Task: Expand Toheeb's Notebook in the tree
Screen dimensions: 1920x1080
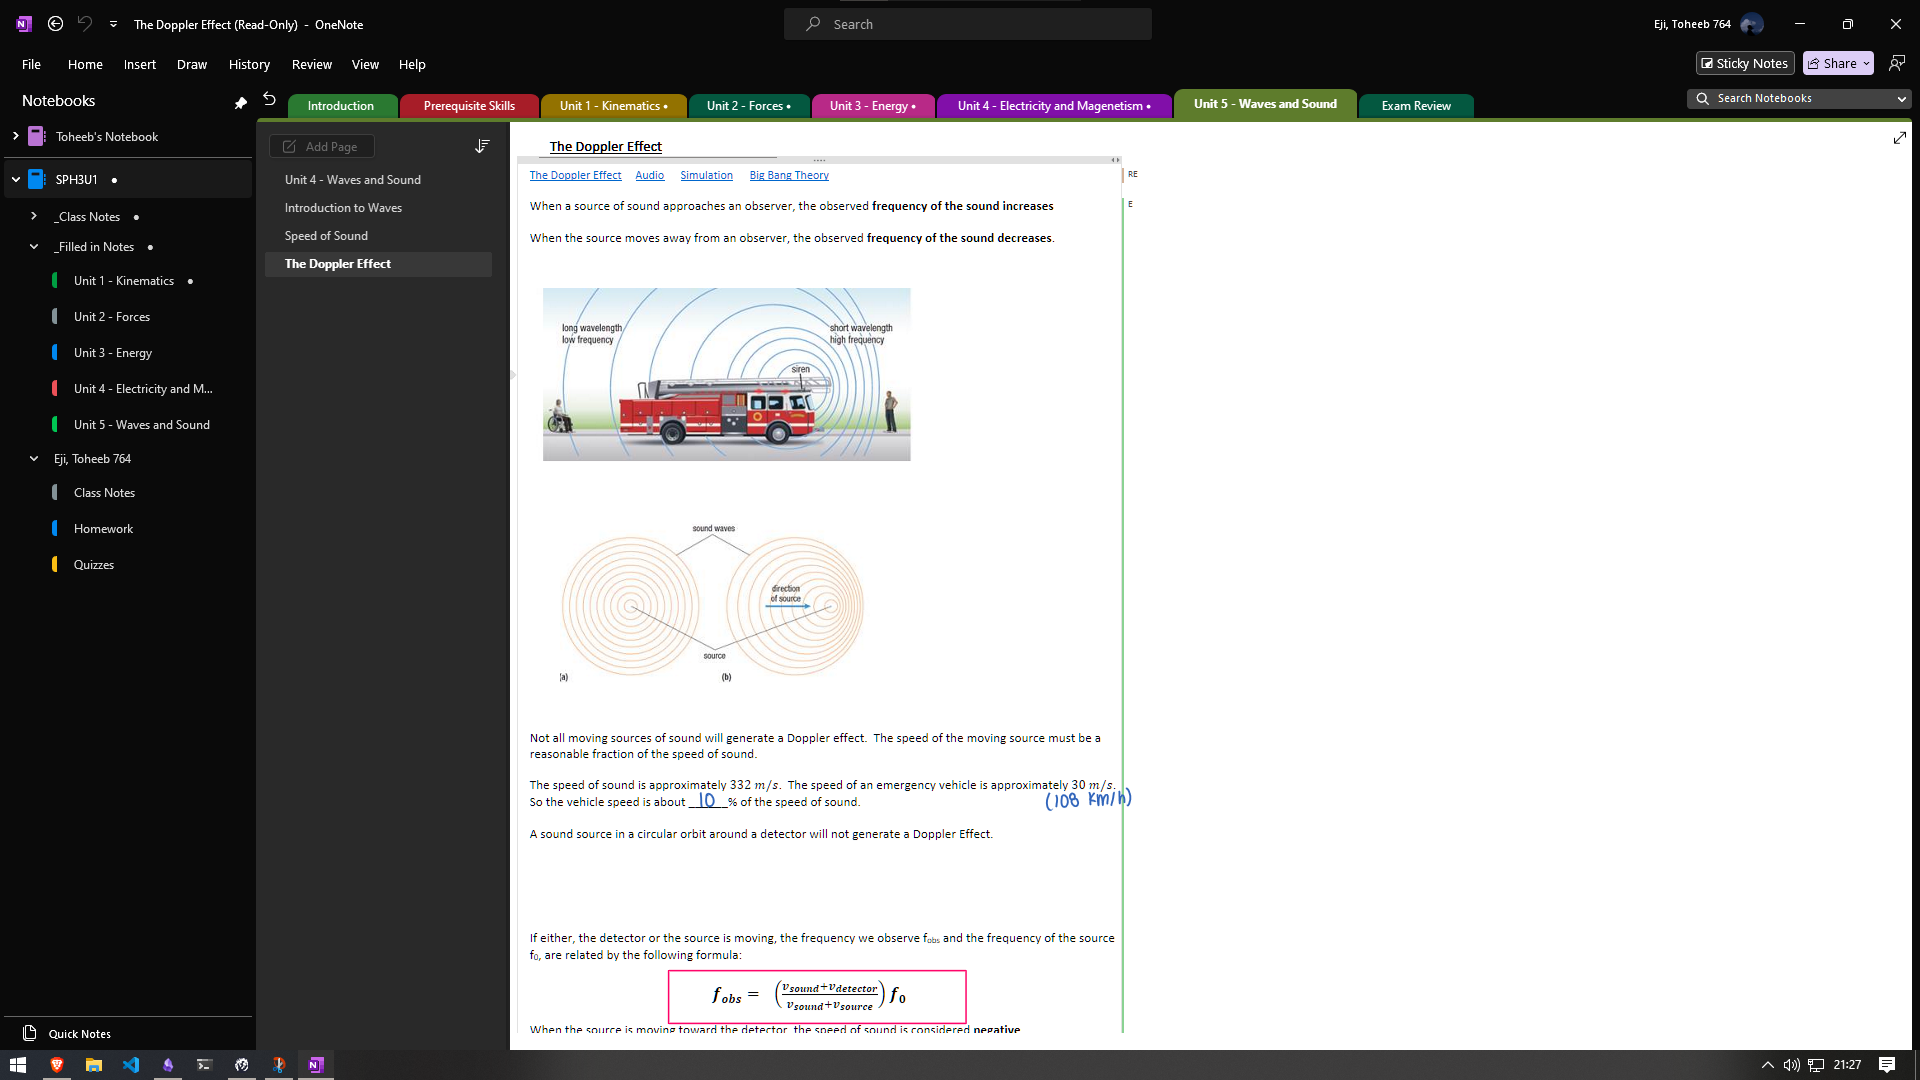Action: pos(15,136)
